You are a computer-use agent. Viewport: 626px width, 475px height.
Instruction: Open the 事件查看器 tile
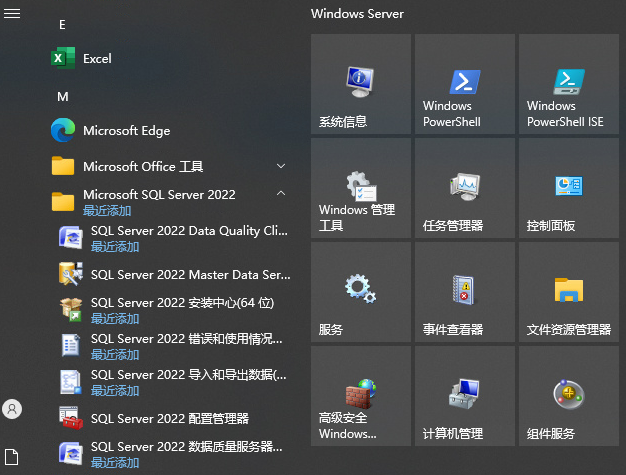tap(465, 292)
